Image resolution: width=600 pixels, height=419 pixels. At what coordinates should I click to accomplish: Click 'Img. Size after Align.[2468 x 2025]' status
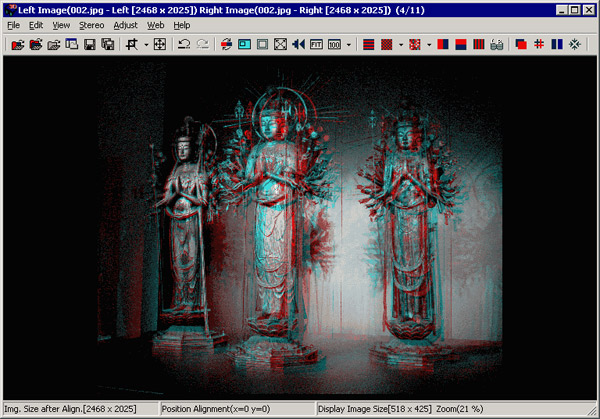70,409
